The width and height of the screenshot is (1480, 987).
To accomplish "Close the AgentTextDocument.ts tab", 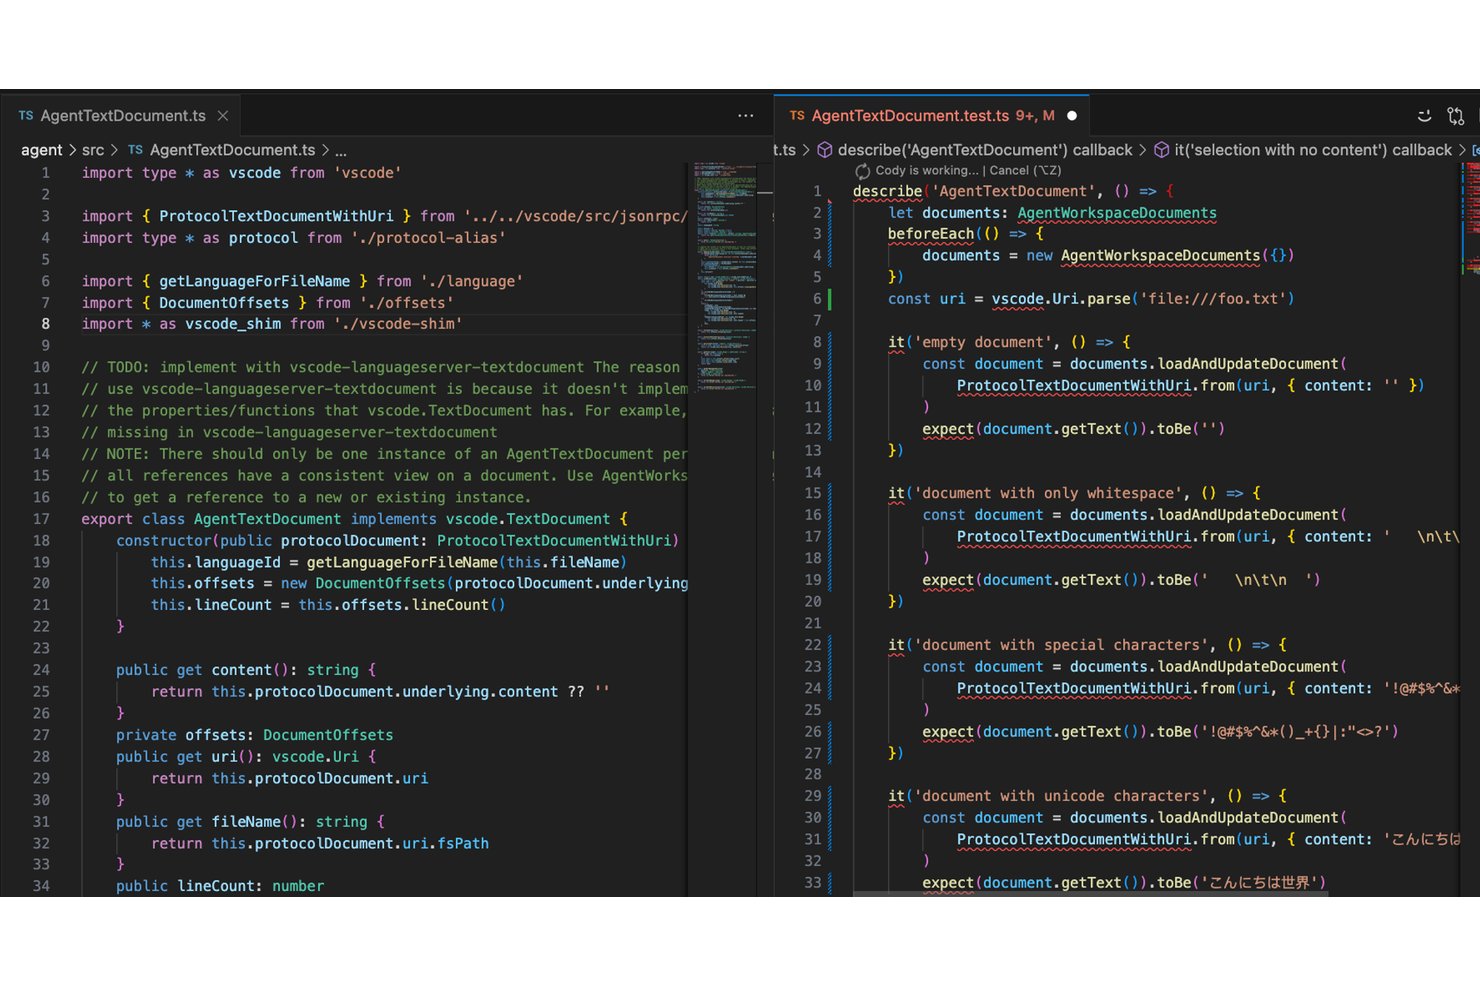I will coord(223,116).
